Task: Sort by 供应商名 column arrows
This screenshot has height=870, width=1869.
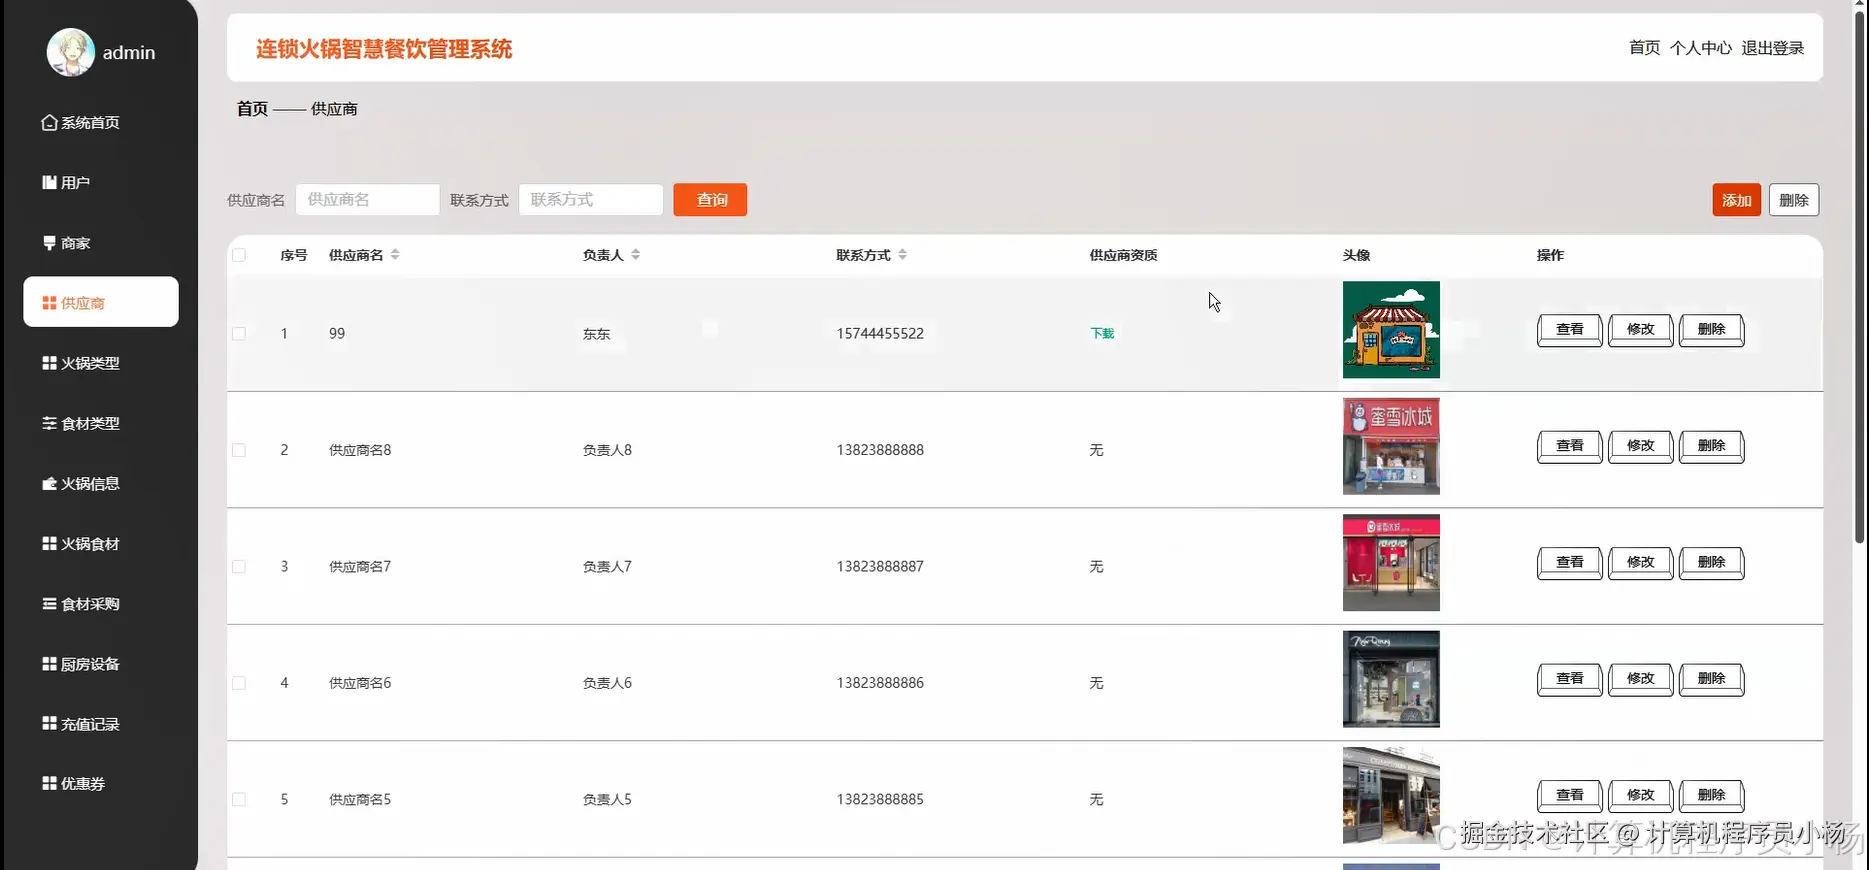Action: click(x=395, y=255)
